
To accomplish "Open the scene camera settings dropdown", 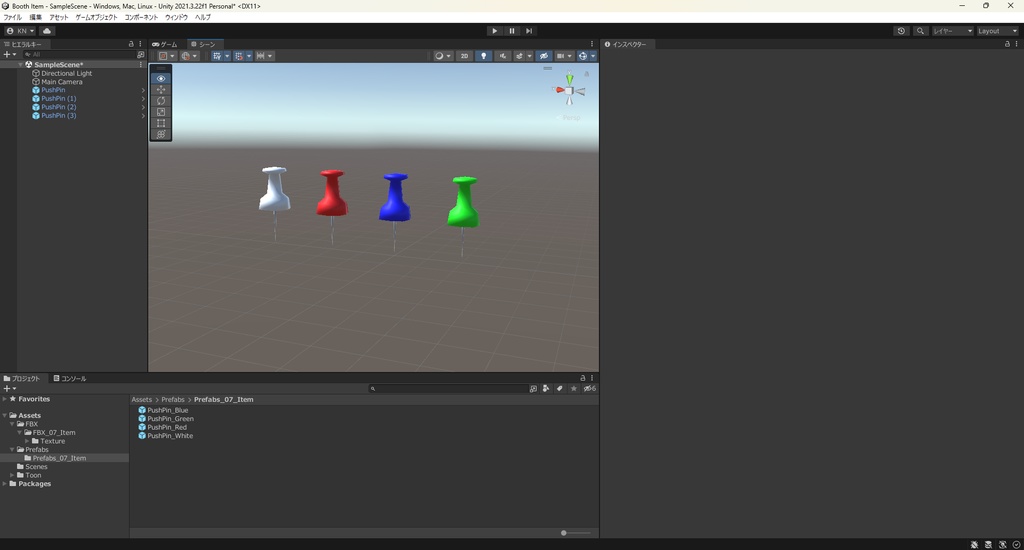I will [563, 56].
